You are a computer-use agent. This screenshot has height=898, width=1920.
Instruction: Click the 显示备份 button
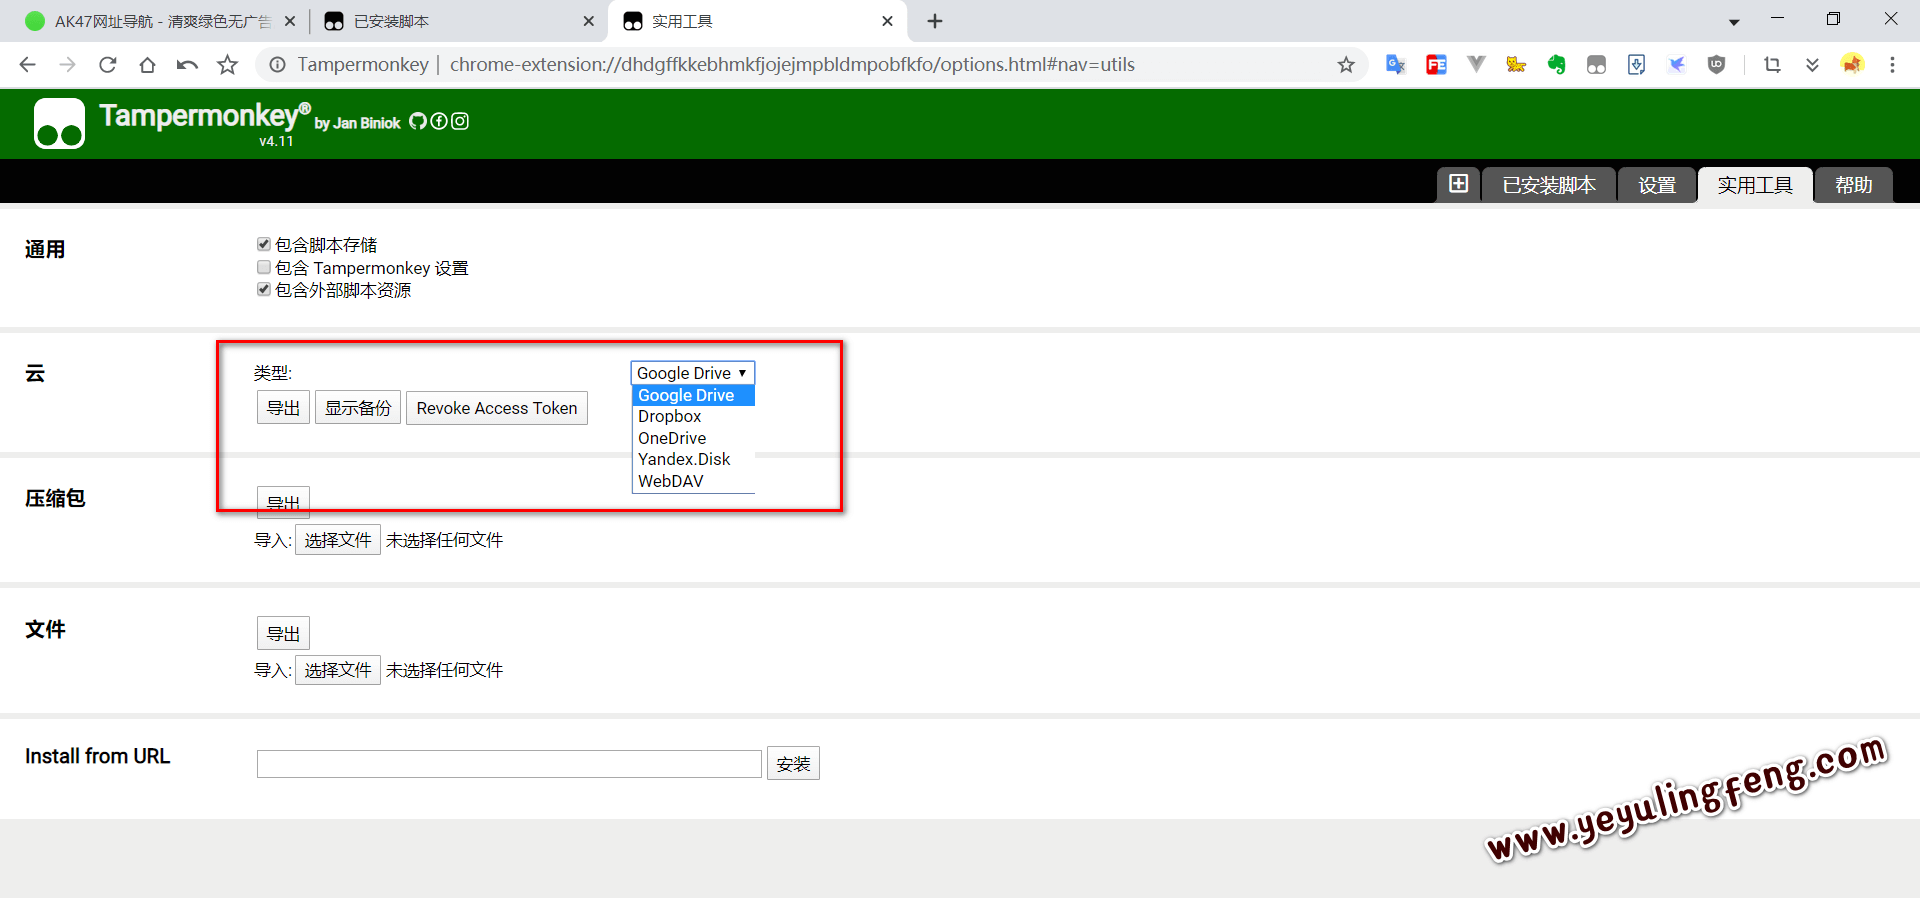358,408
